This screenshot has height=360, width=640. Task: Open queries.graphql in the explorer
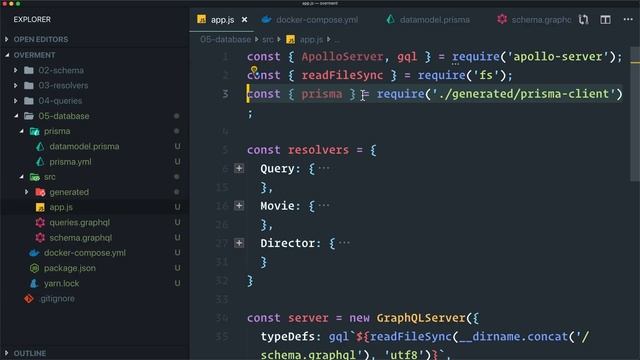(80, 222)
